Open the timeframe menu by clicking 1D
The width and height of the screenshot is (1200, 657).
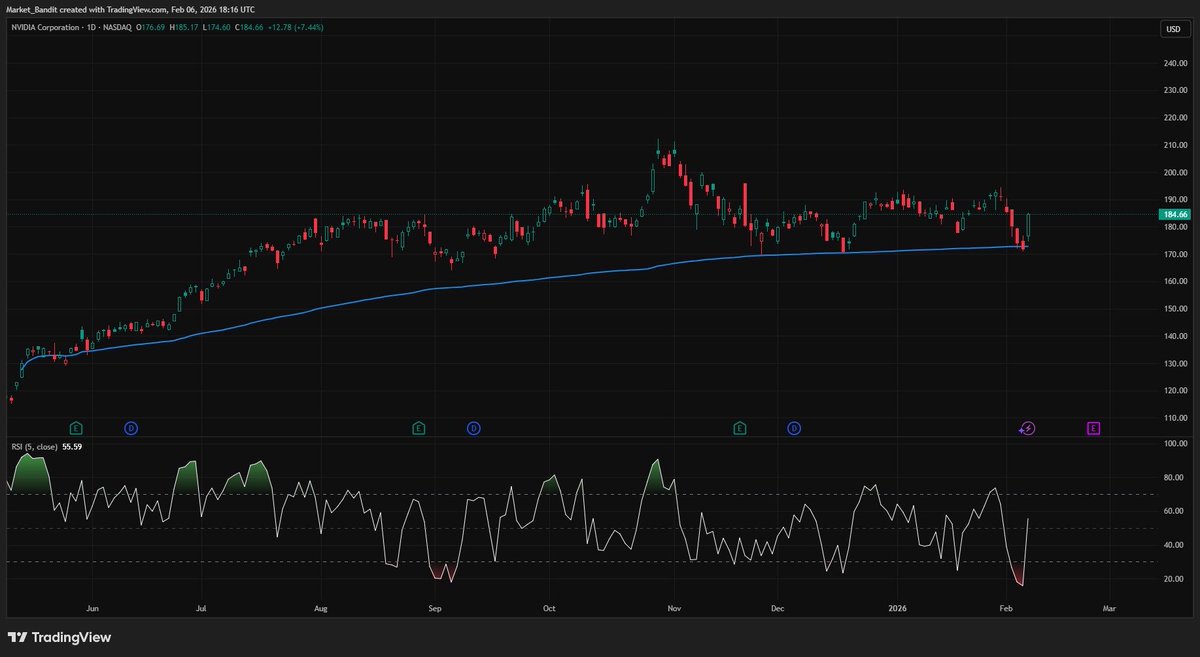(92, 28)
